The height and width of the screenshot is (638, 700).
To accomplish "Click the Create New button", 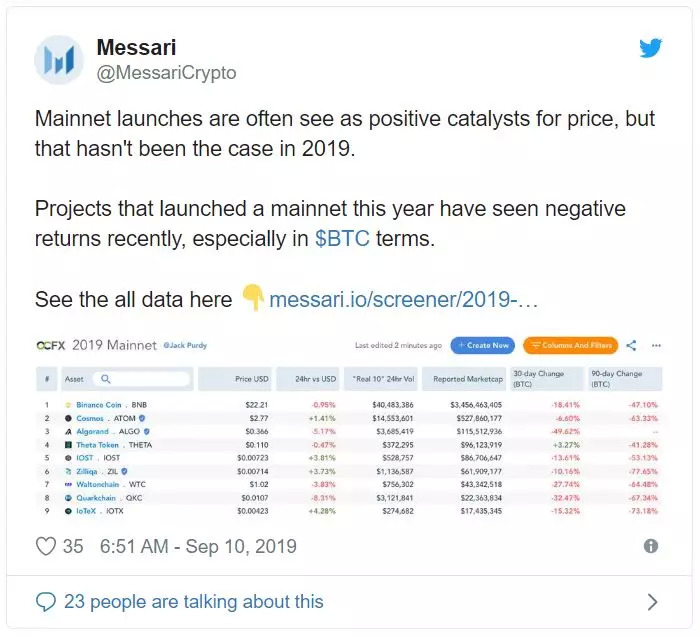I will pos(482,345).
